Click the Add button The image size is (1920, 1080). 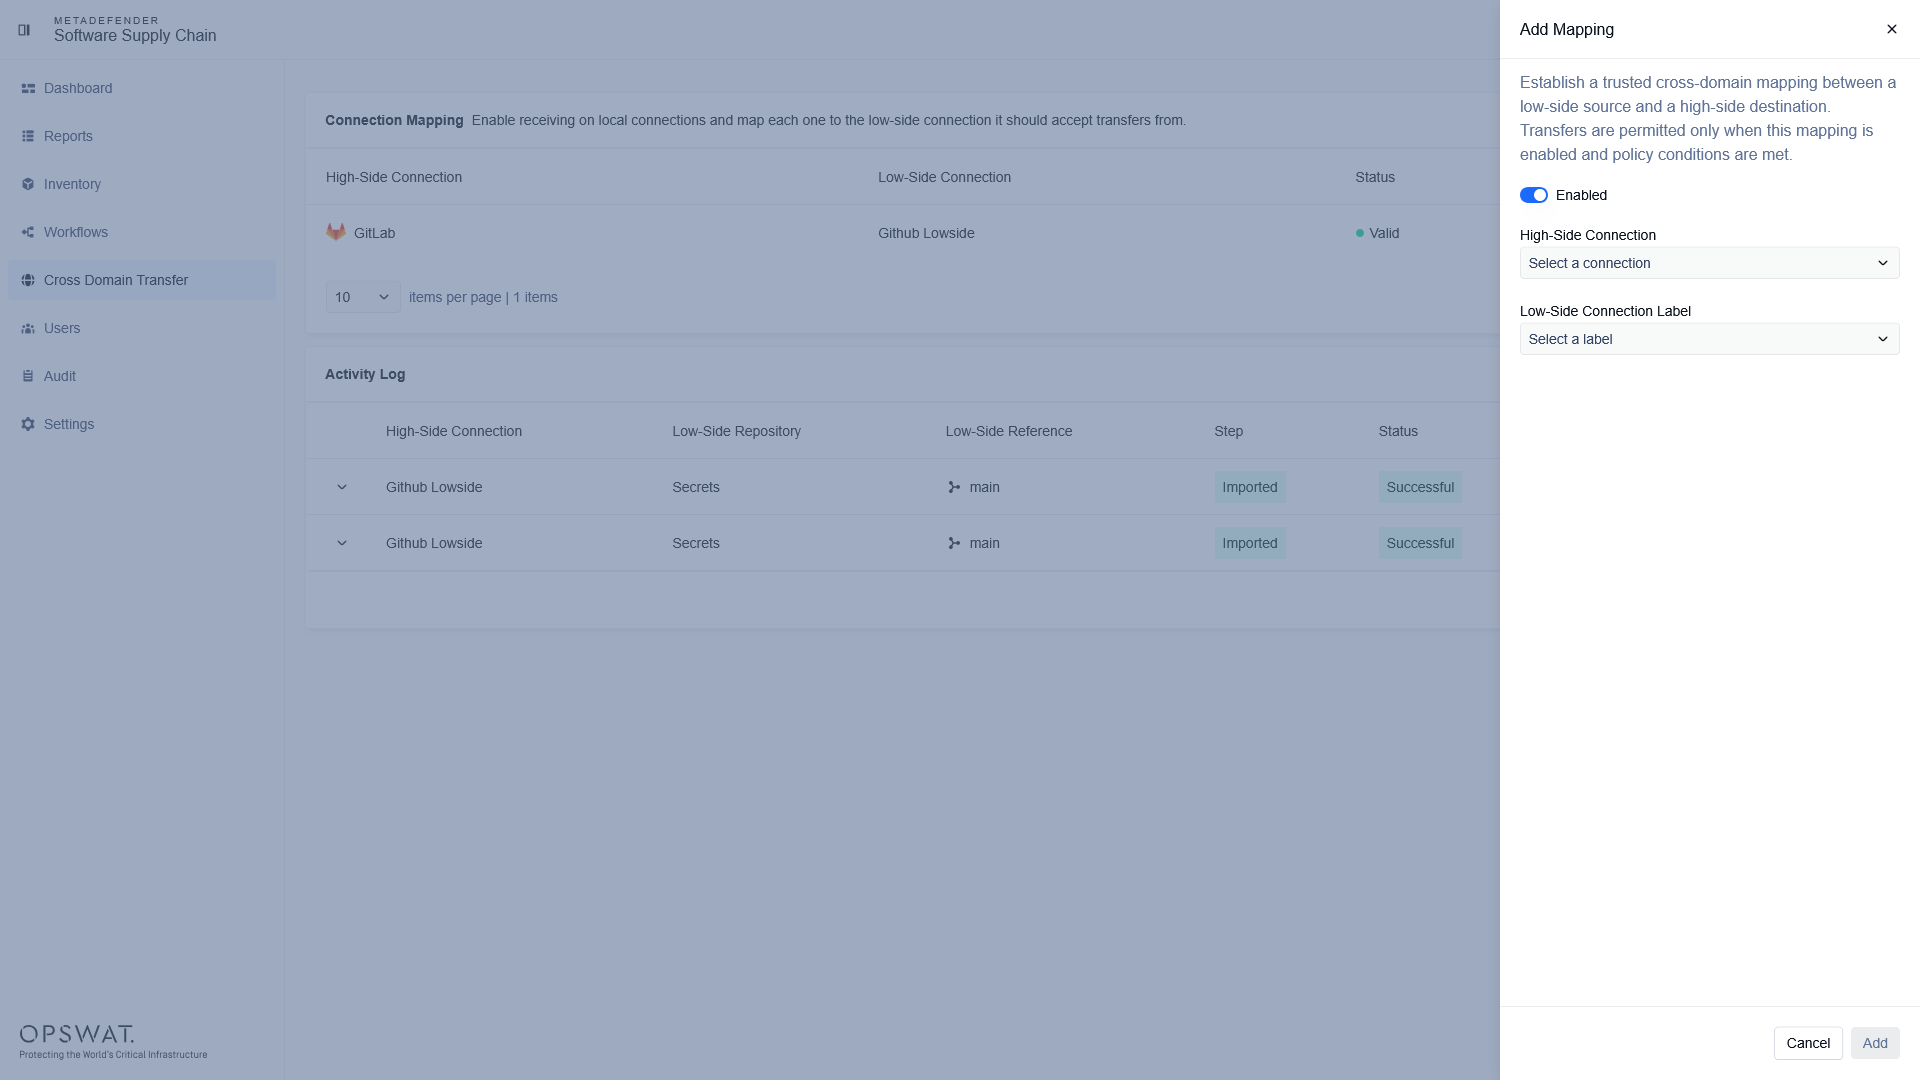click(1874, 1044)
